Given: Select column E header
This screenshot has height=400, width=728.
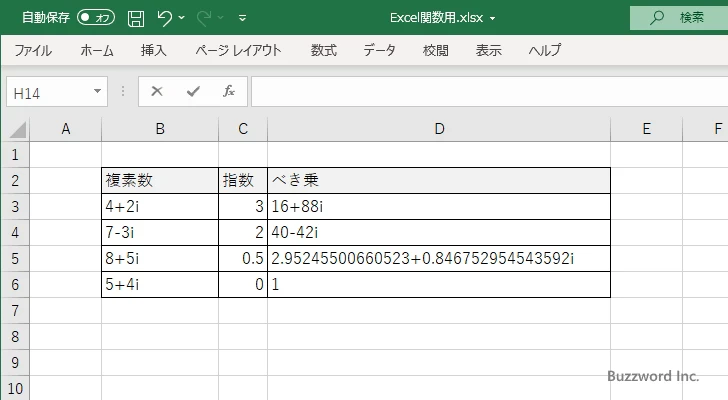Looking at the screenshot, I should 646,129.
